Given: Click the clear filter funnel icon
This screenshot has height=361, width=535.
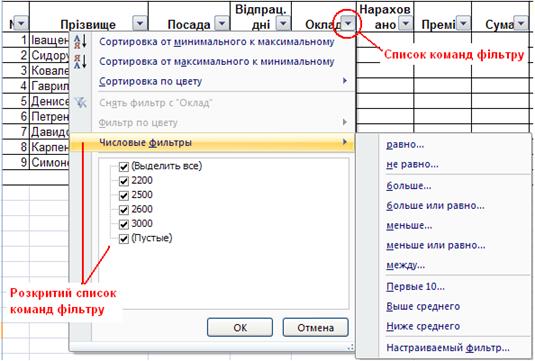Looking at the screenshot, I should point(81,102).
